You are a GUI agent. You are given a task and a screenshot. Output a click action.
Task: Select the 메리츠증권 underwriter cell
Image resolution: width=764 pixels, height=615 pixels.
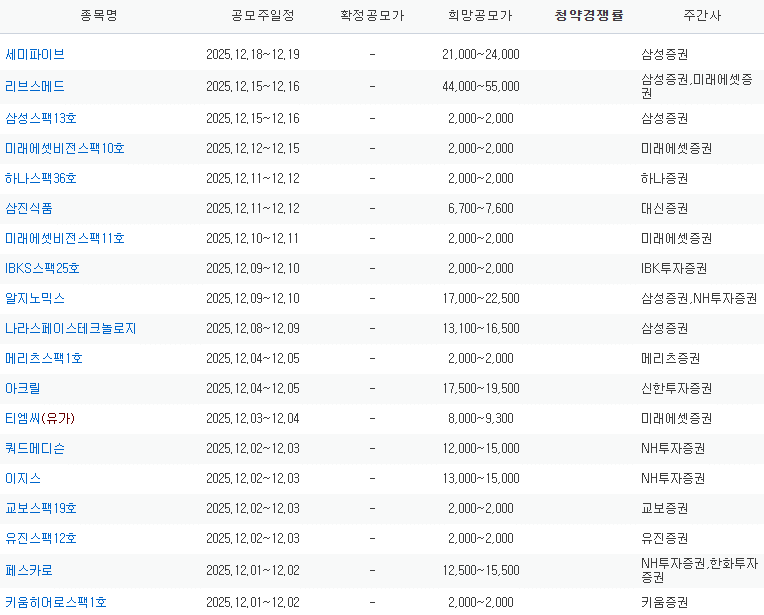(x=670, y=359)
